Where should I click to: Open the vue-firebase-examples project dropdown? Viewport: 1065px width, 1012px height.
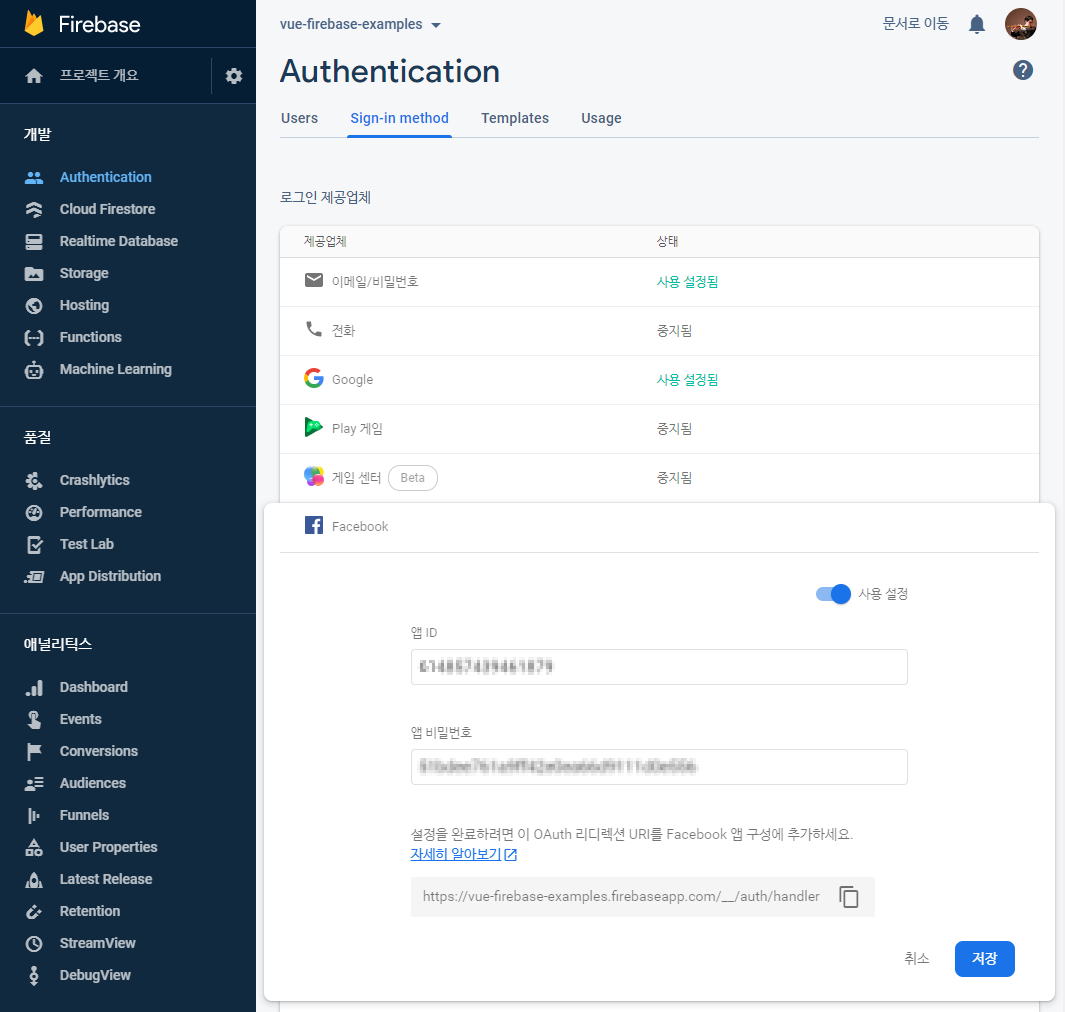click(361, 24)
